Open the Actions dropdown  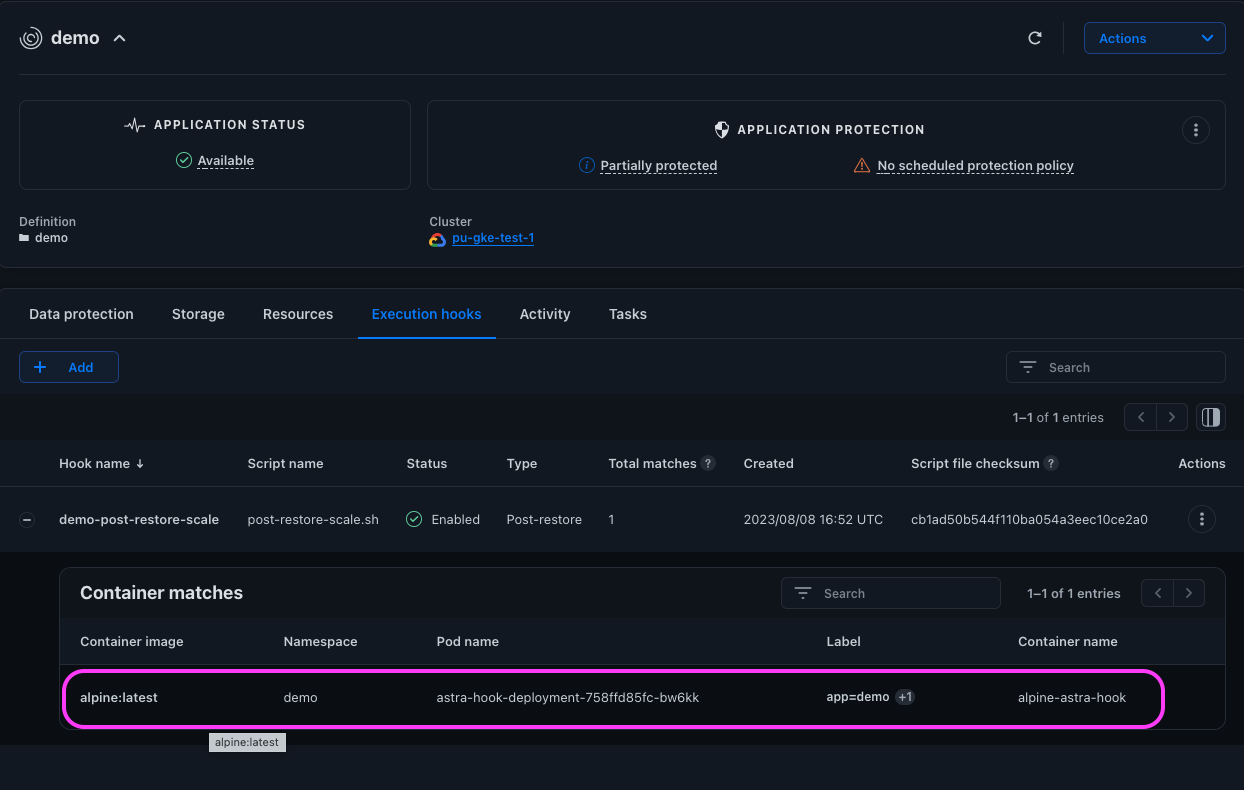[1154, 39]
